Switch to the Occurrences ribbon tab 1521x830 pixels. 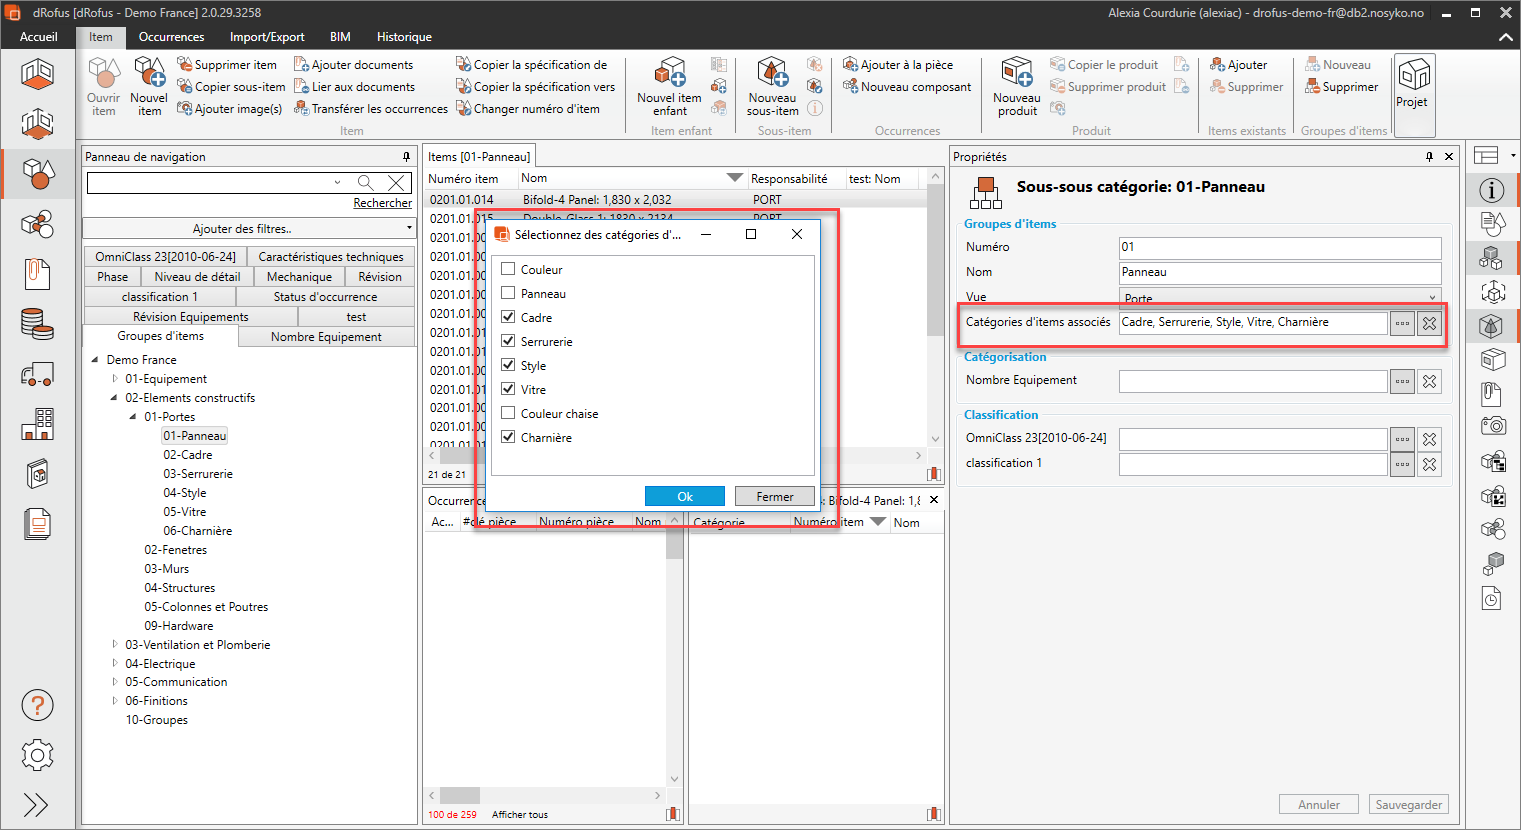pyautogui.click(x=171, y=37)
